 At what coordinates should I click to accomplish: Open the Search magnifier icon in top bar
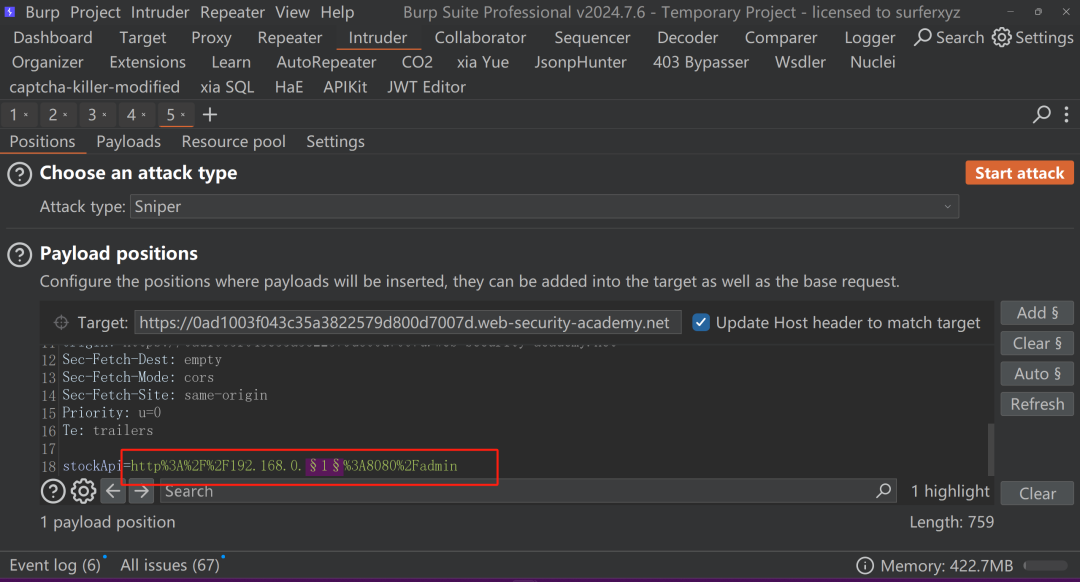(x=923, y=37)
